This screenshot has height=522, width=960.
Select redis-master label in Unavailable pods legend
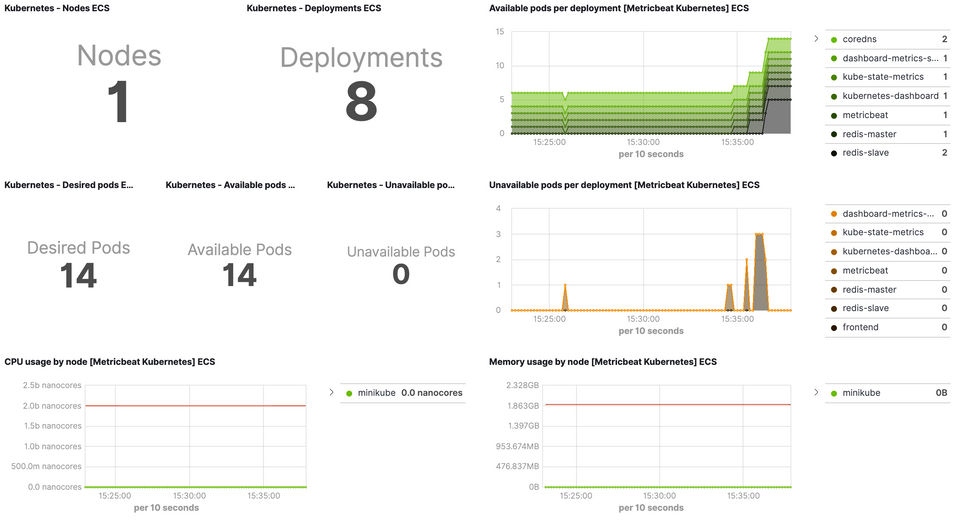point(869,289)
